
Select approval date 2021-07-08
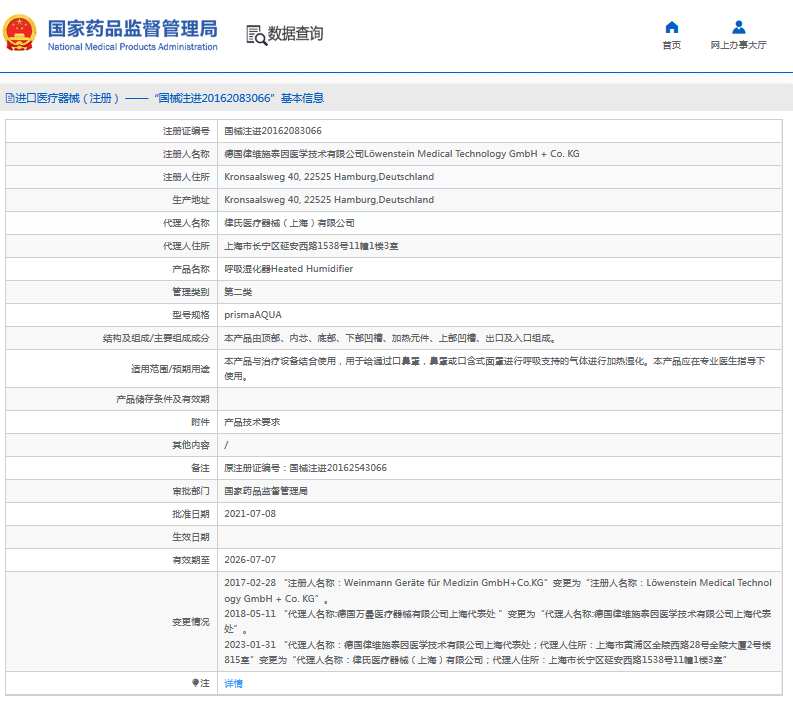[x=250, y=514]
